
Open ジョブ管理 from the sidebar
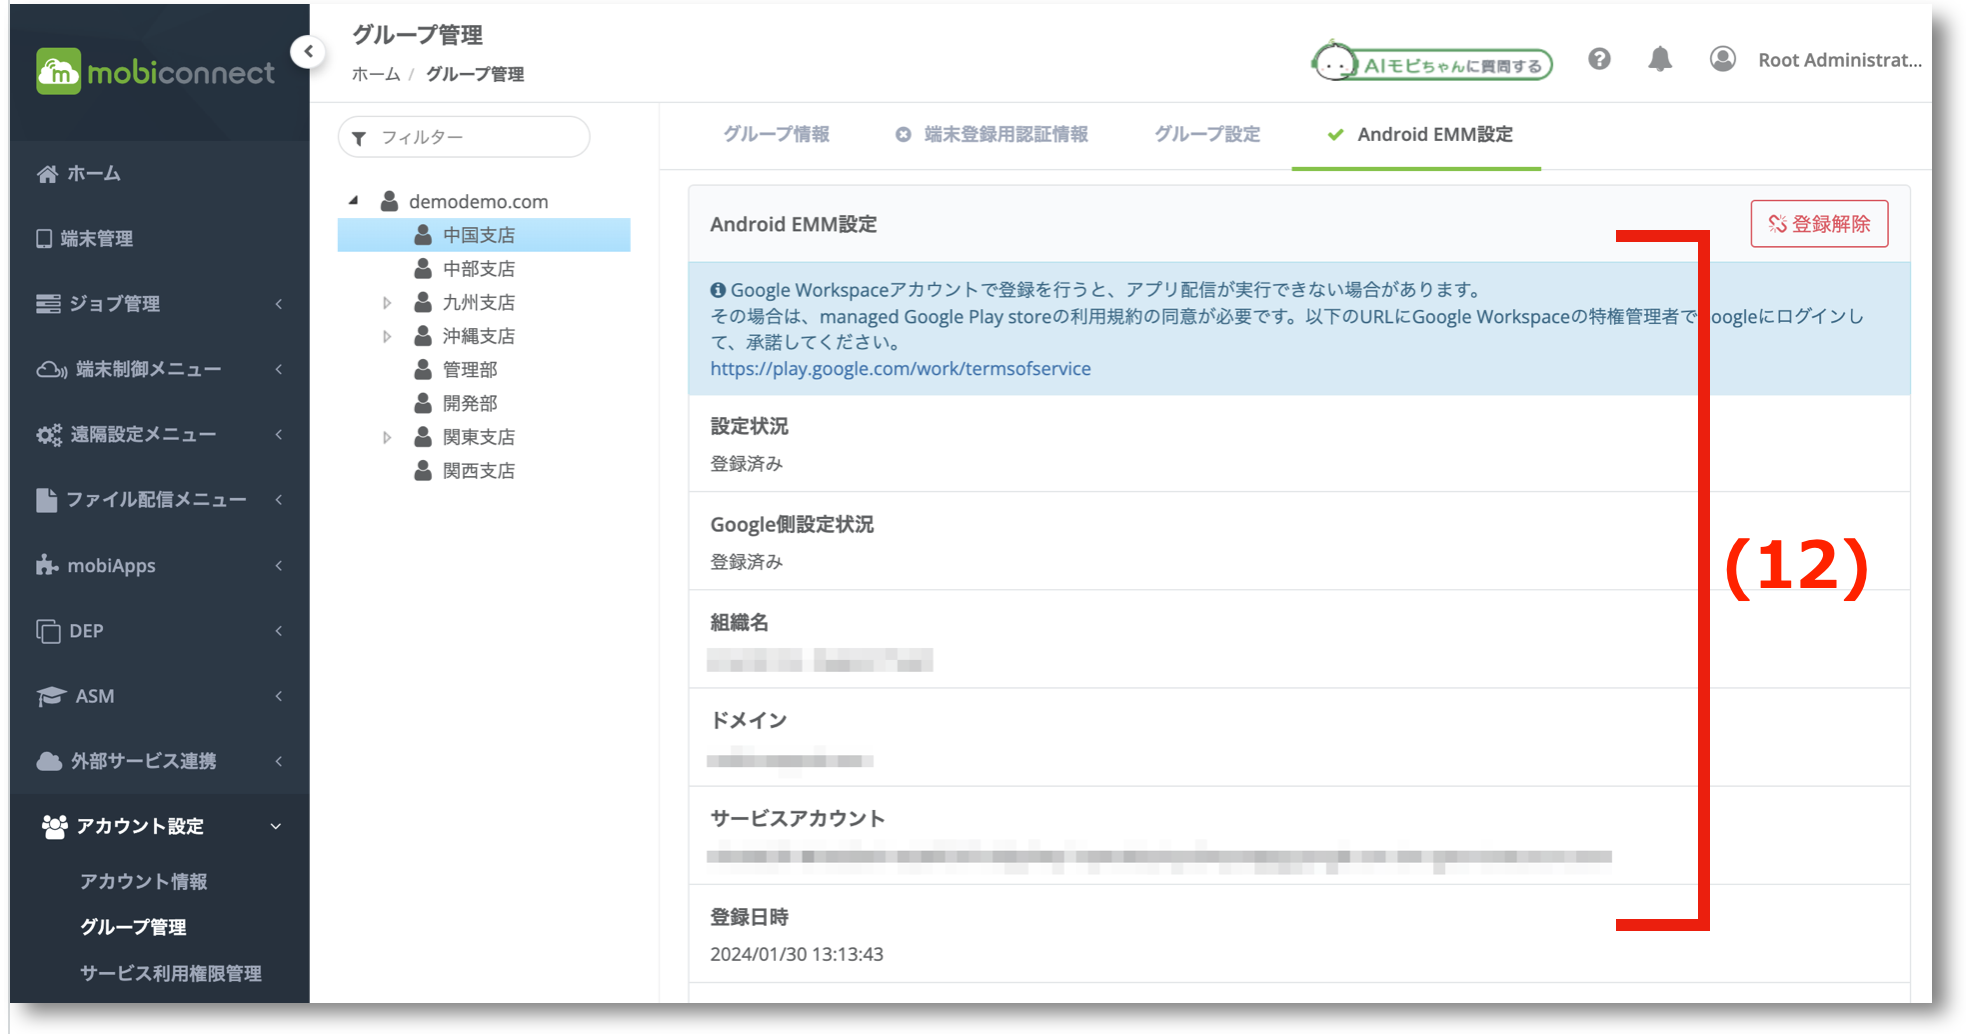pos(47,303)
